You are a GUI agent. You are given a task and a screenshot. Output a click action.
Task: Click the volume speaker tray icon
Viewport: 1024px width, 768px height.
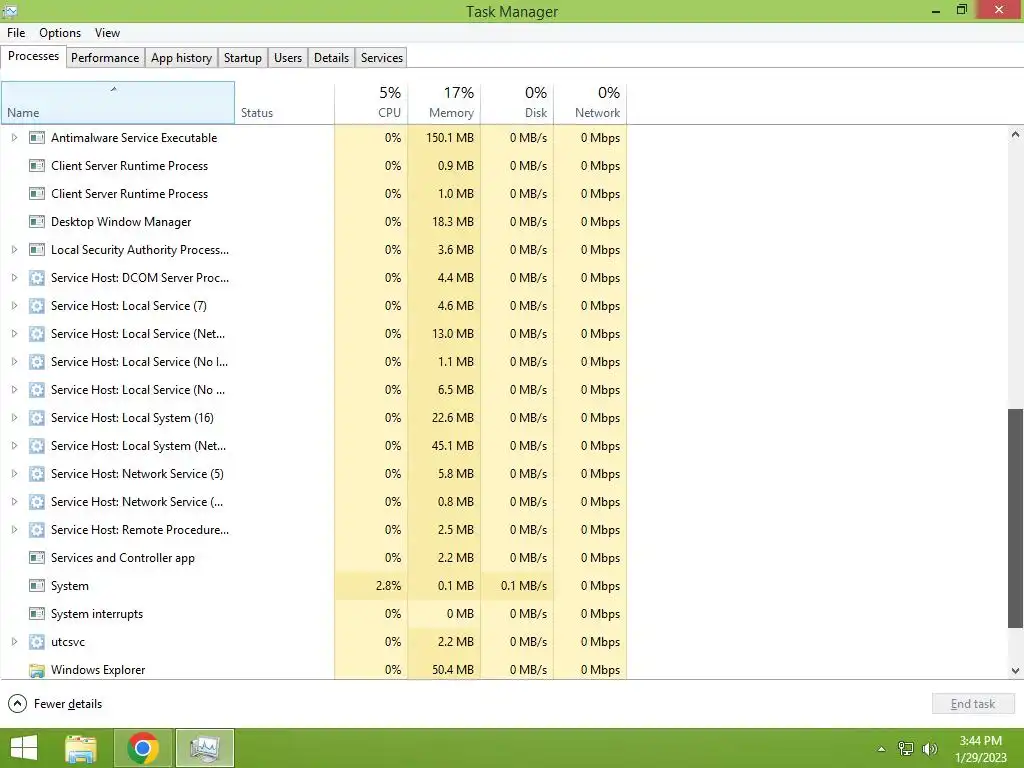point(930,749)
